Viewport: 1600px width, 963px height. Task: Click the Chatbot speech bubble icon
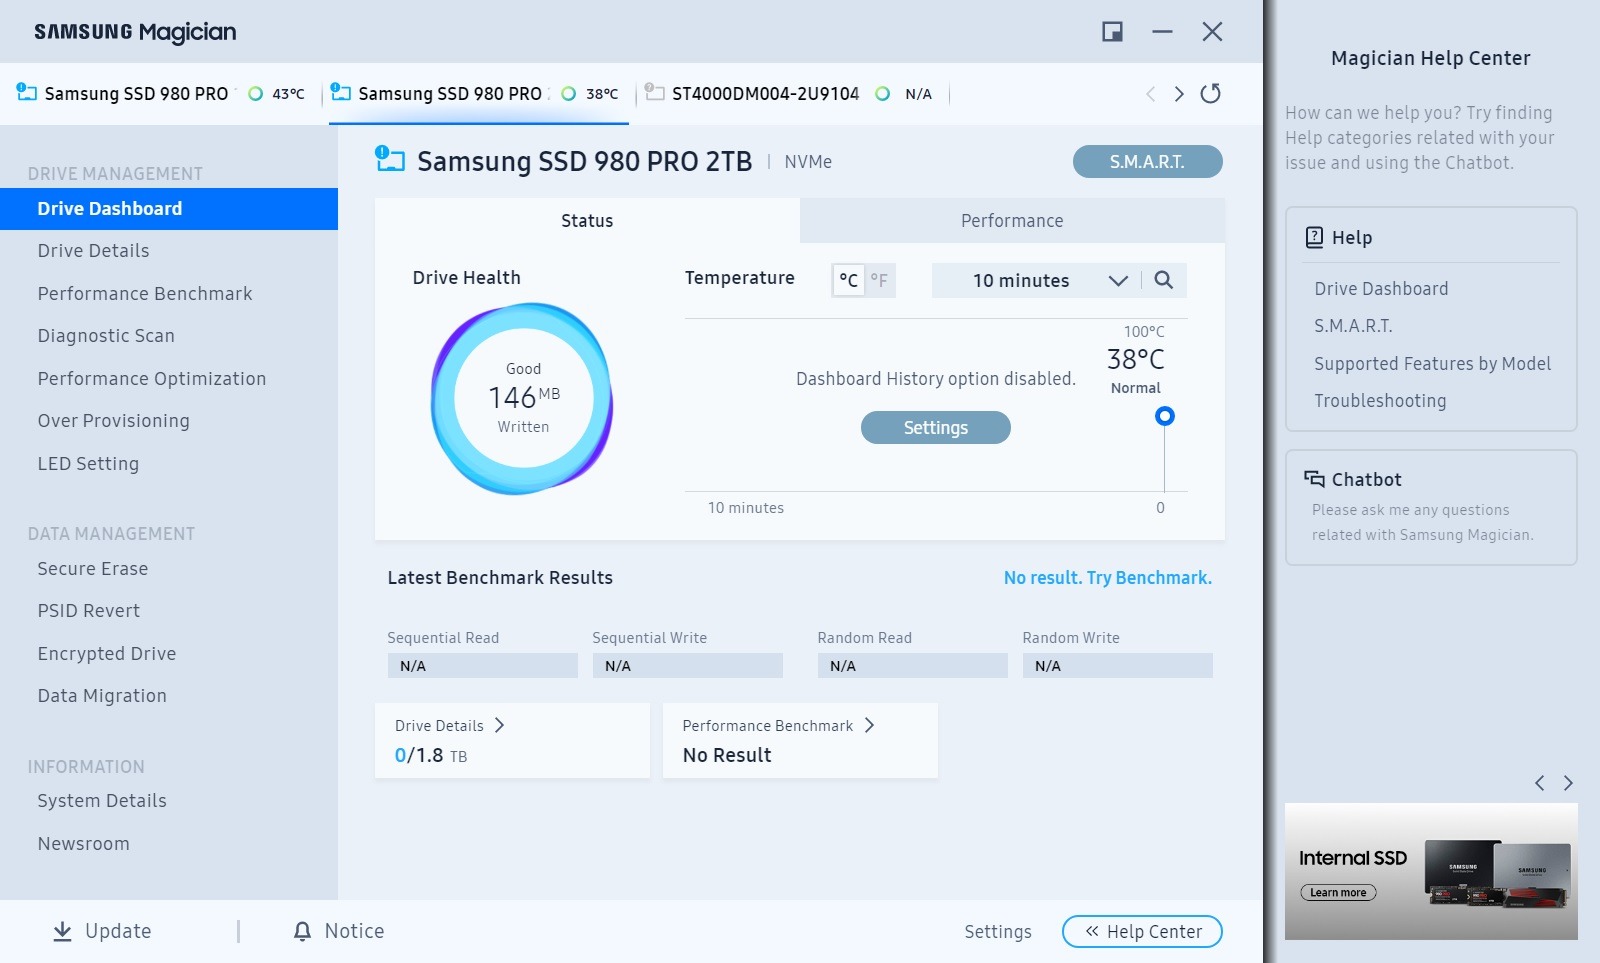coord(1314,479)
